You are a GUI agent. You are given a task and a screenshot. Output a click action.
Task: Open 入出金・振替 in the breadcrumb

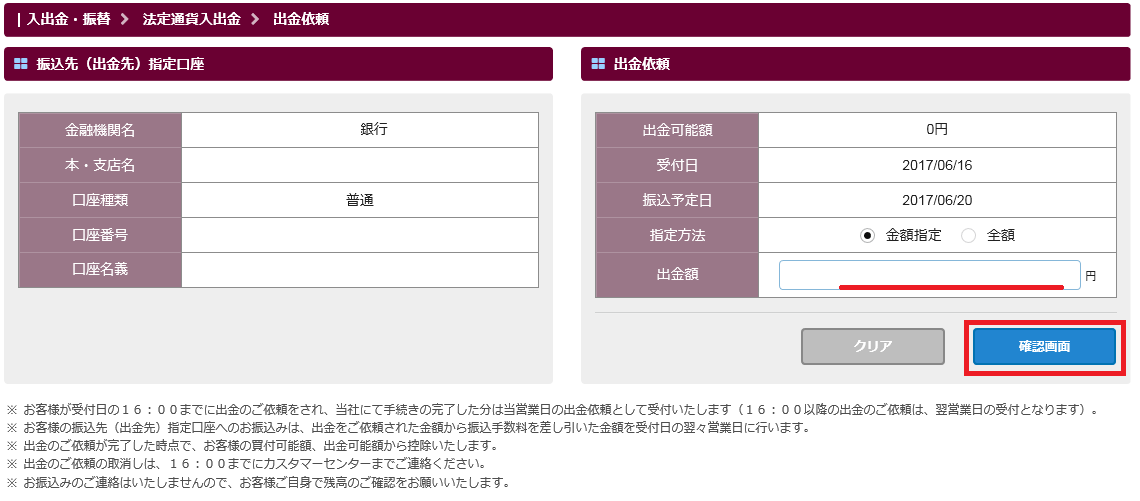point(68,19)
